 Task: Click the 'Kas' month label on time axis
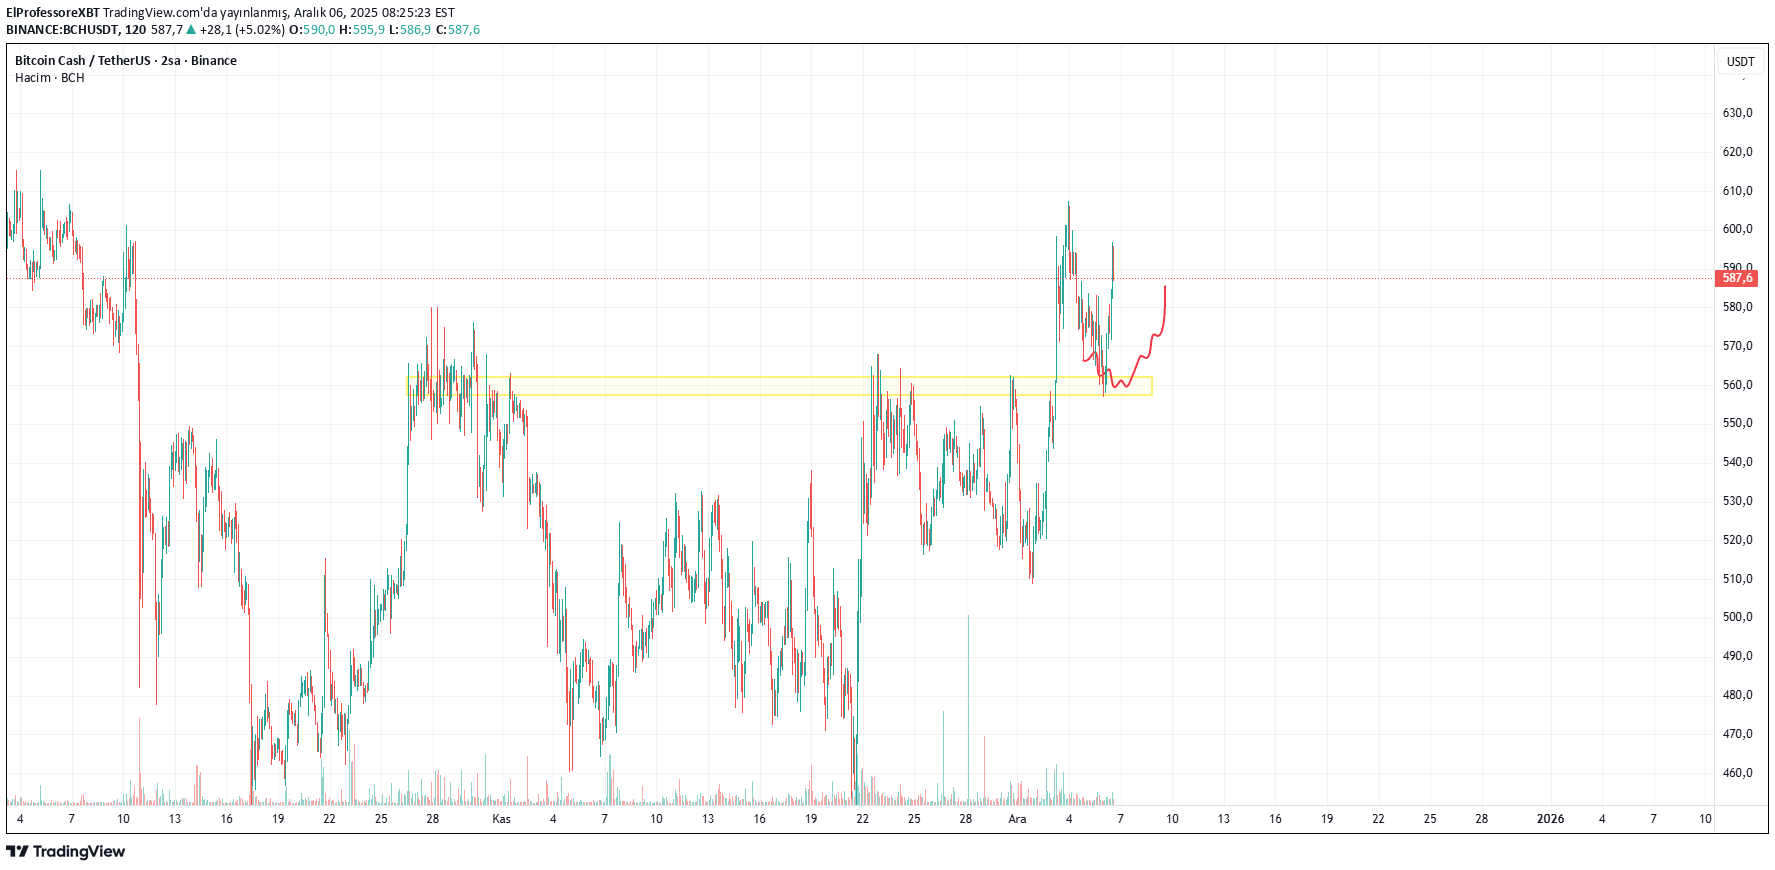501,819
